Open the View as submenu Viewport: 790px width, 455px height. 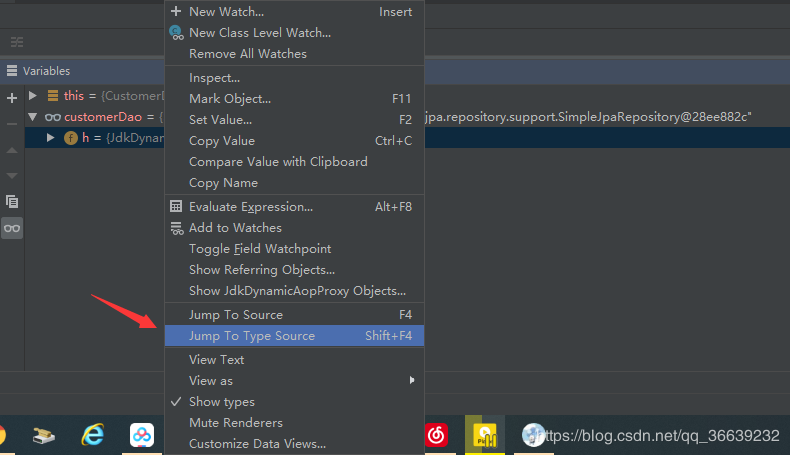point(294,381)
